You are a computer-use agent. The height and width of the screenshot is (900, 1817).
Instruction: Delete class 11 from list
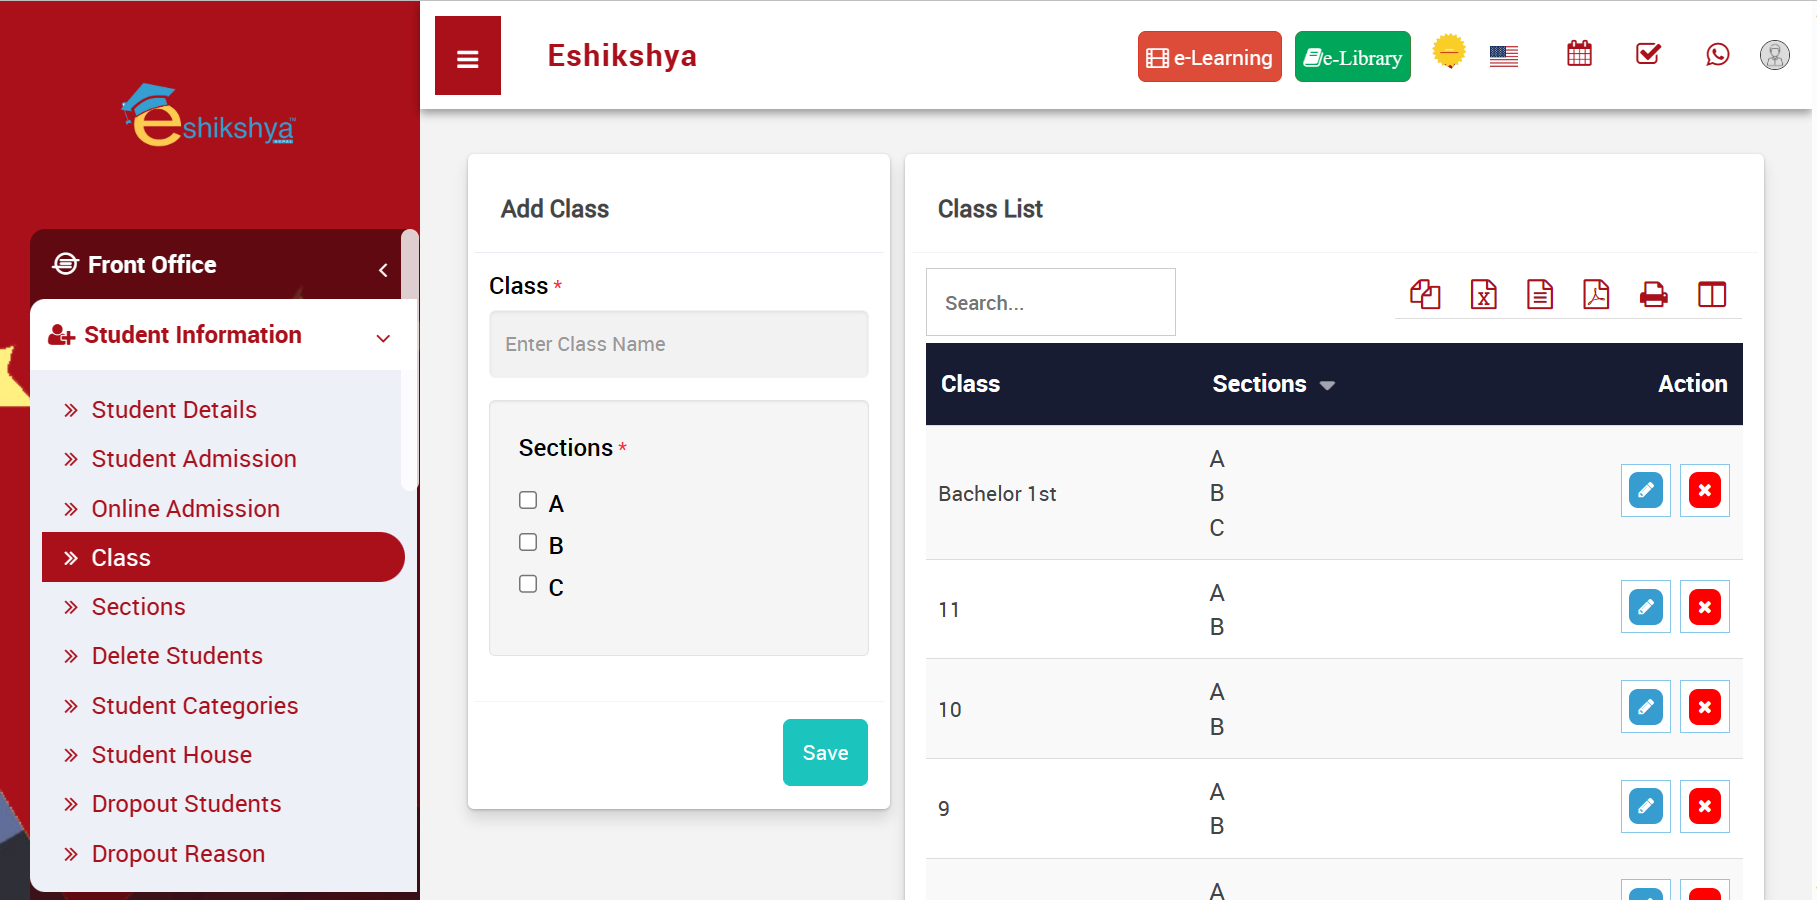click(x=1704, y=607)
